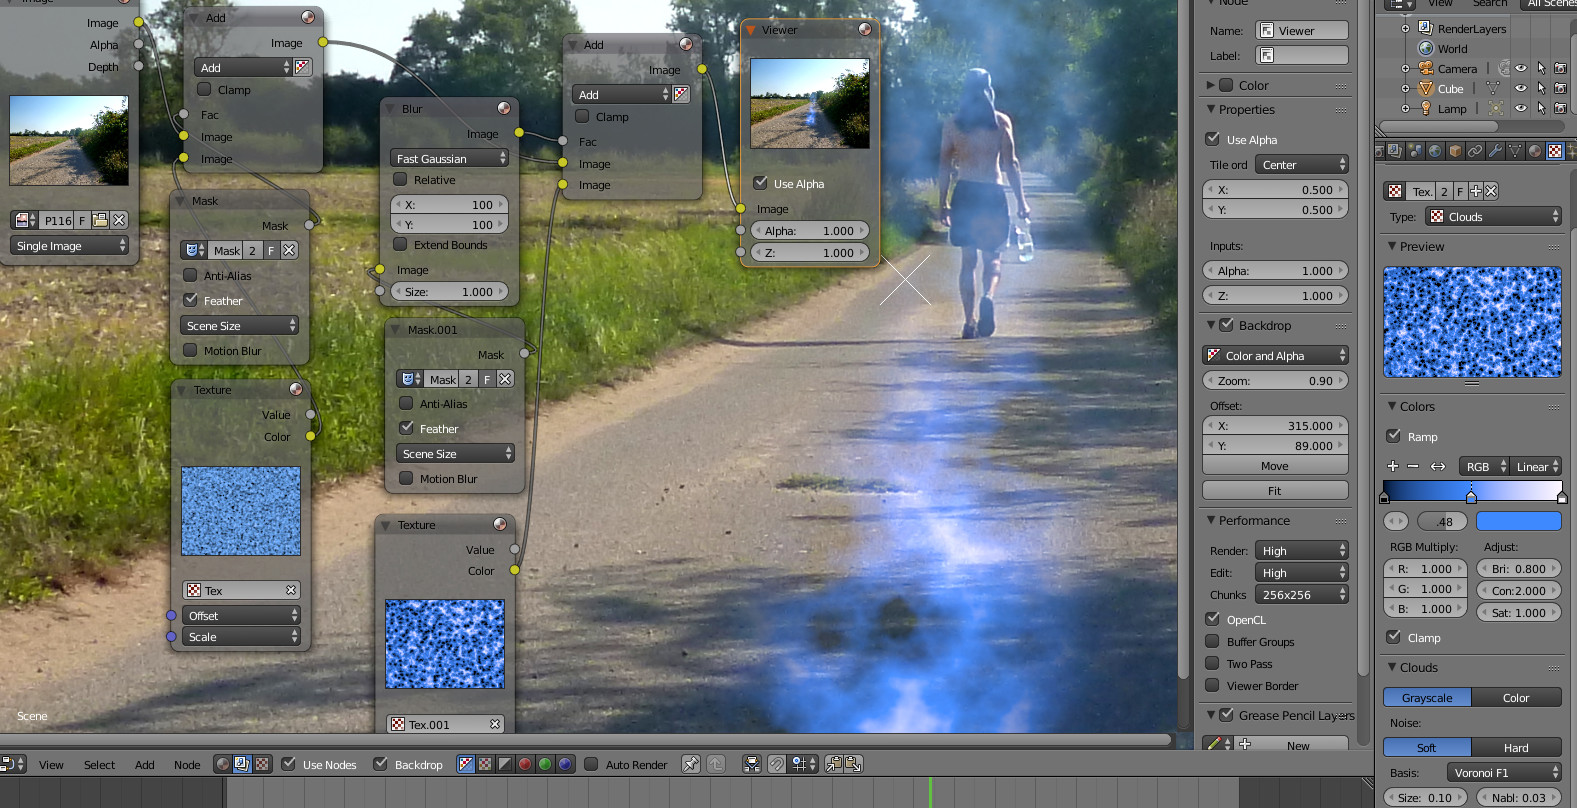Screen dimensions: 1577x808
Task: Enable Auto Render checkbox
Action: pos(591,764)
